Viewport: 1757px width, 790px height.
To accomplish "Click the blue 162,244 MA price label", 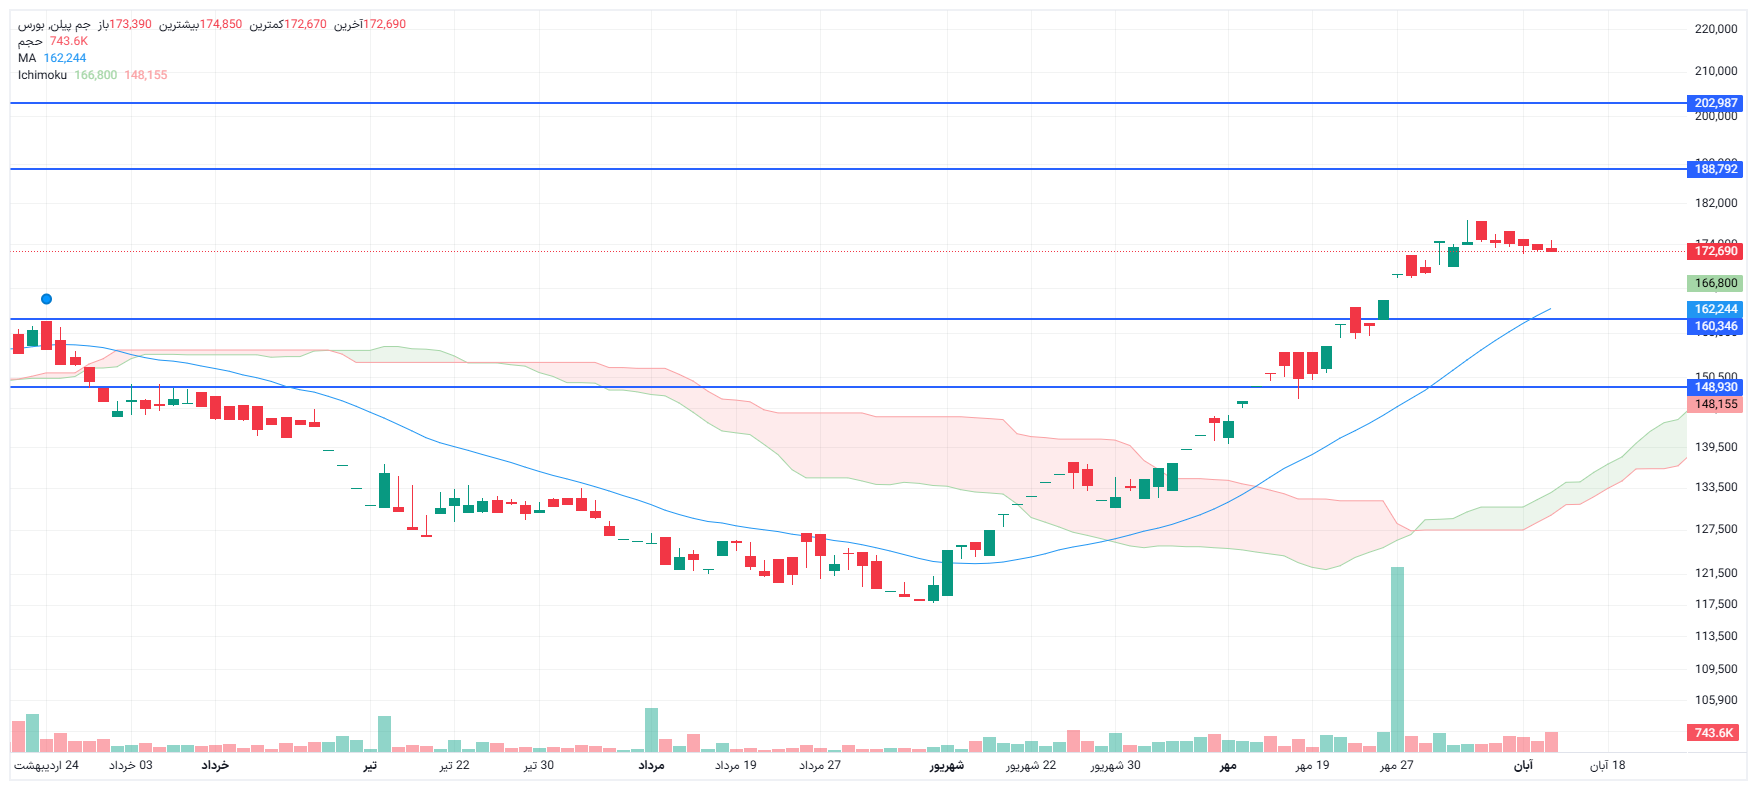I will coord(1715,309).
